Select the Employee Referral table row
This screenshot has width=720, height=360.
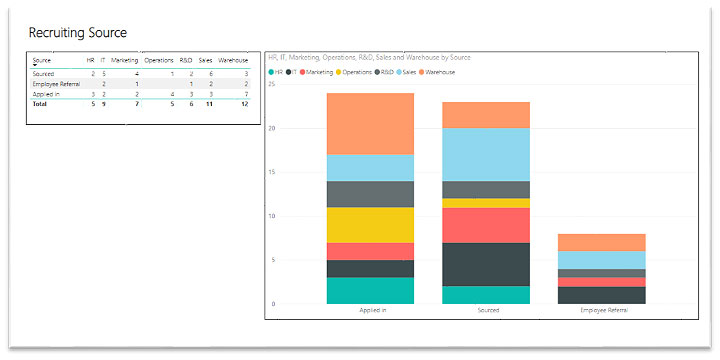tap(141, 84)
